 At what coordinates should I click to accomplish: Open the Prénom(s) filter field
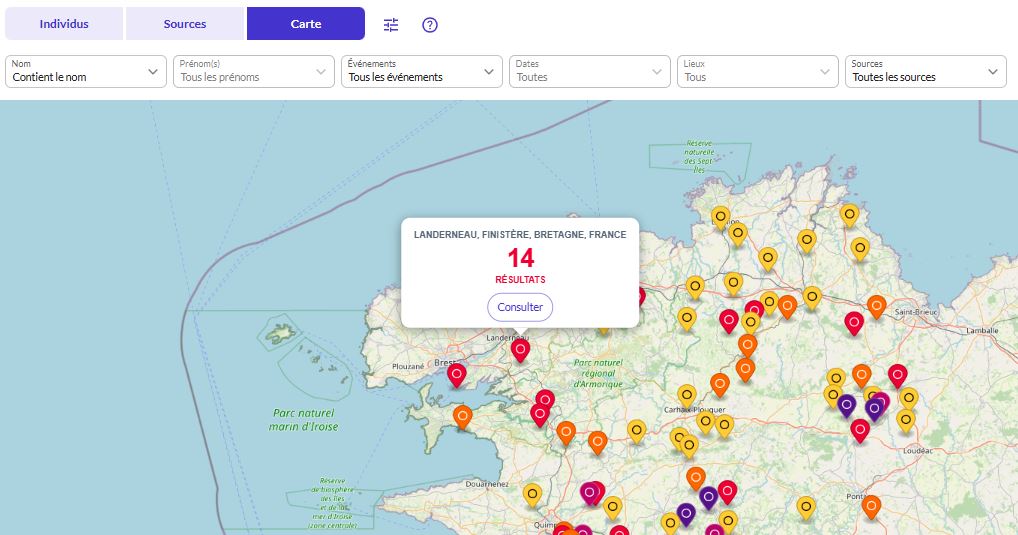pos(253,71)
